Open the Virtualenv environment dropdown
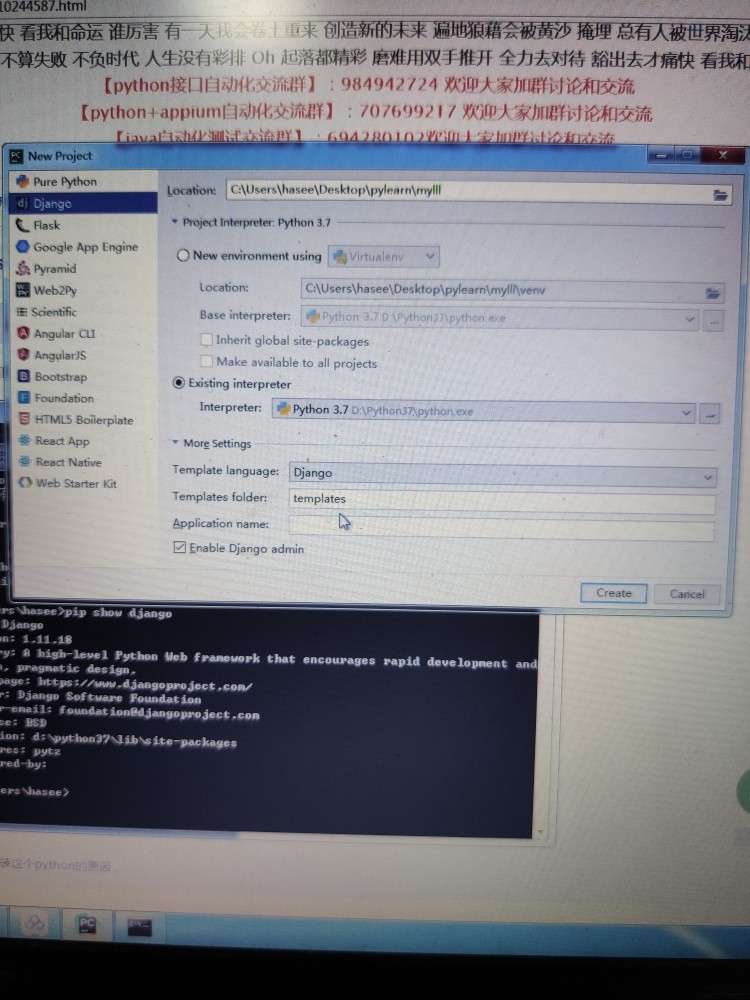The image size is (750, 1000). click(383, 257)
